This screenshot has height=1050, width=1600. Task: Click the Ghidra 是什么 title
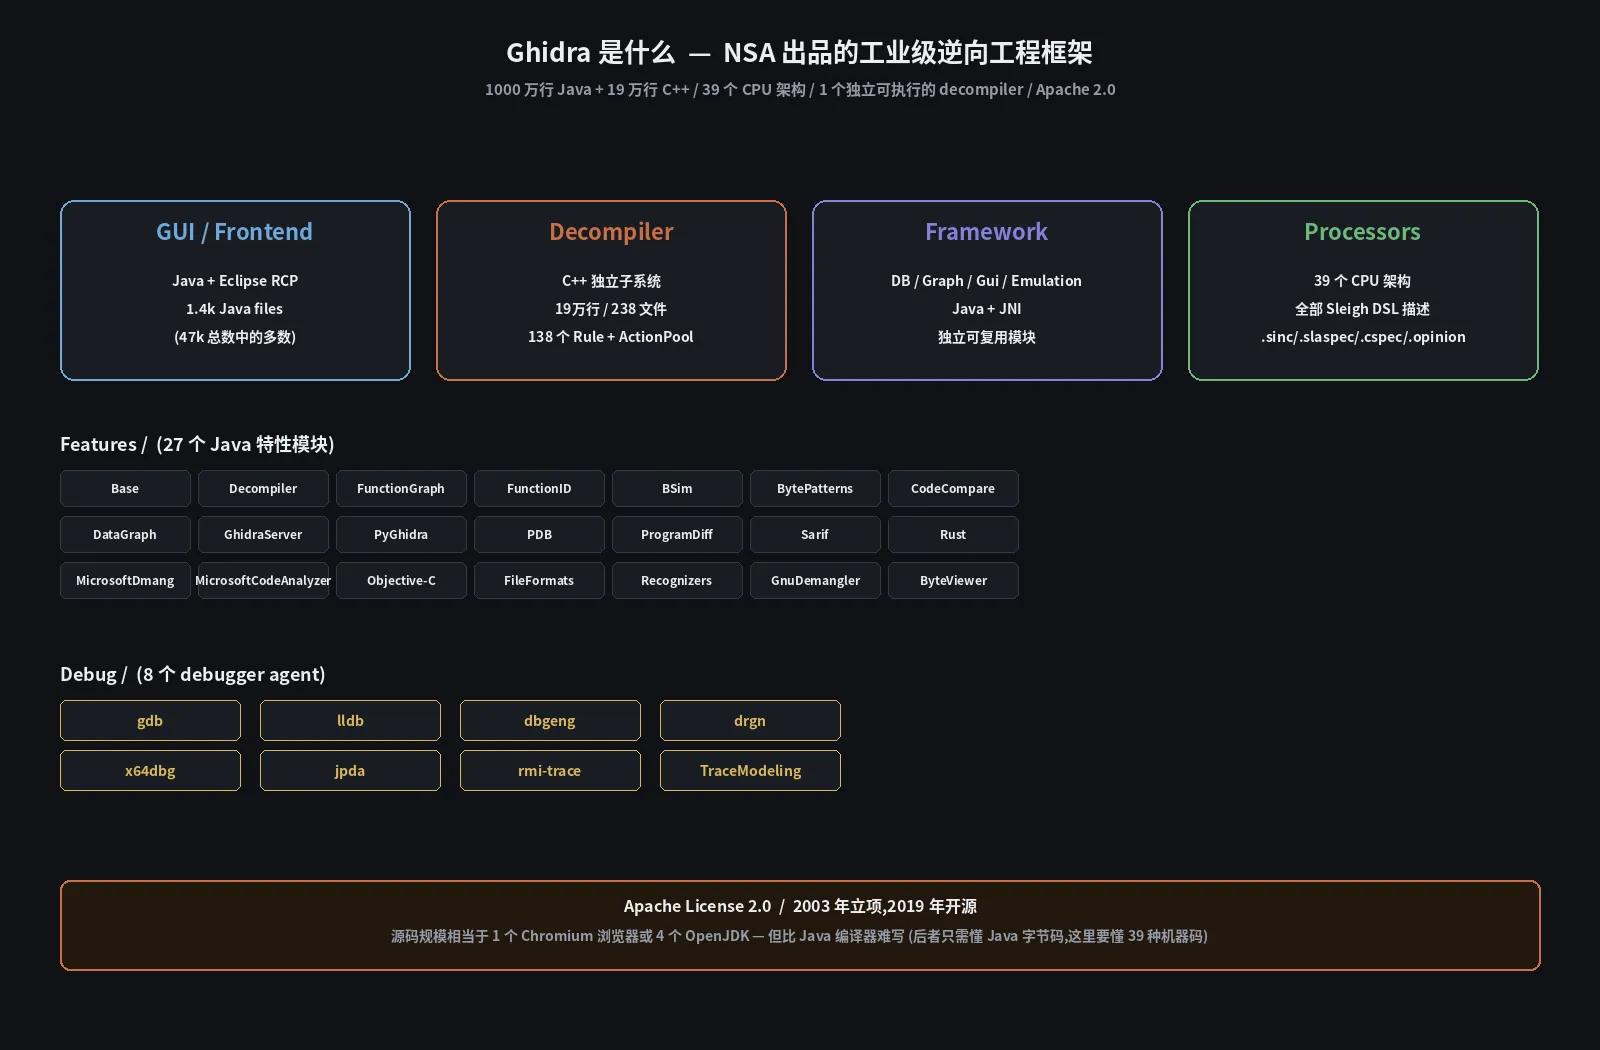(x=800, y=52)
